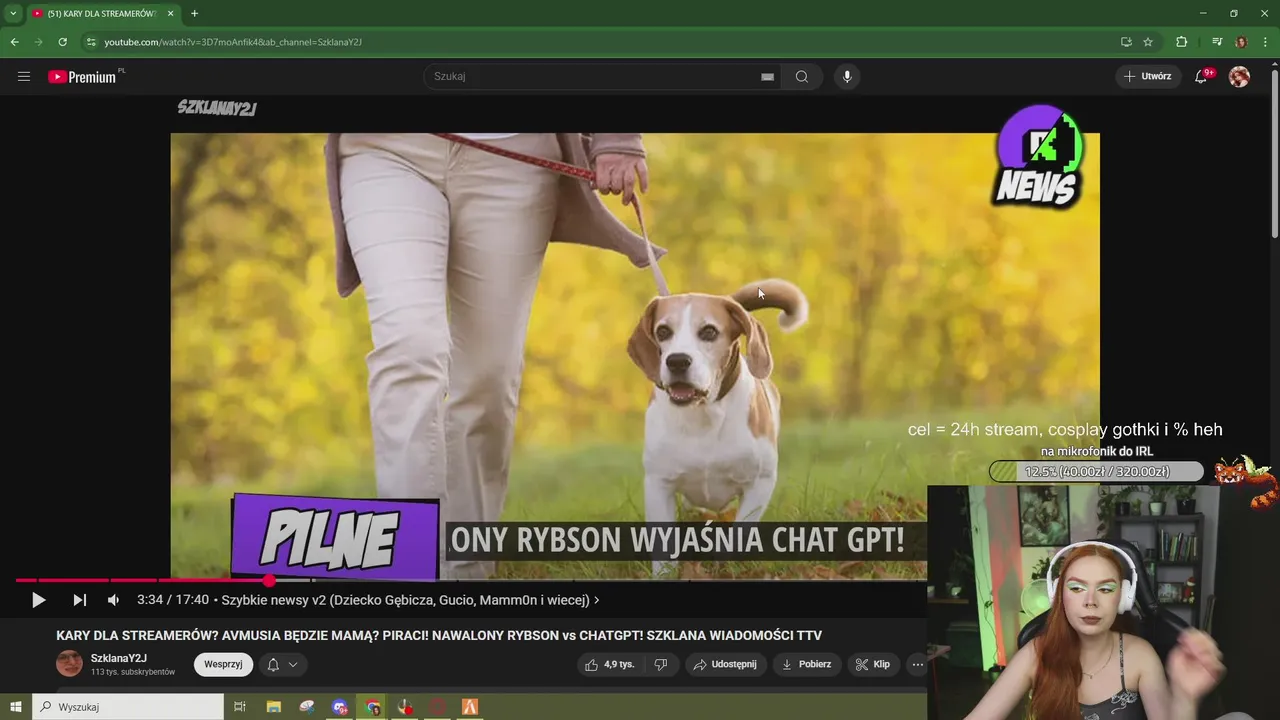Screen dimensions: 1280x720
Task: Like the video with 4,9 tys. likes
Action: tap(611, 664)
